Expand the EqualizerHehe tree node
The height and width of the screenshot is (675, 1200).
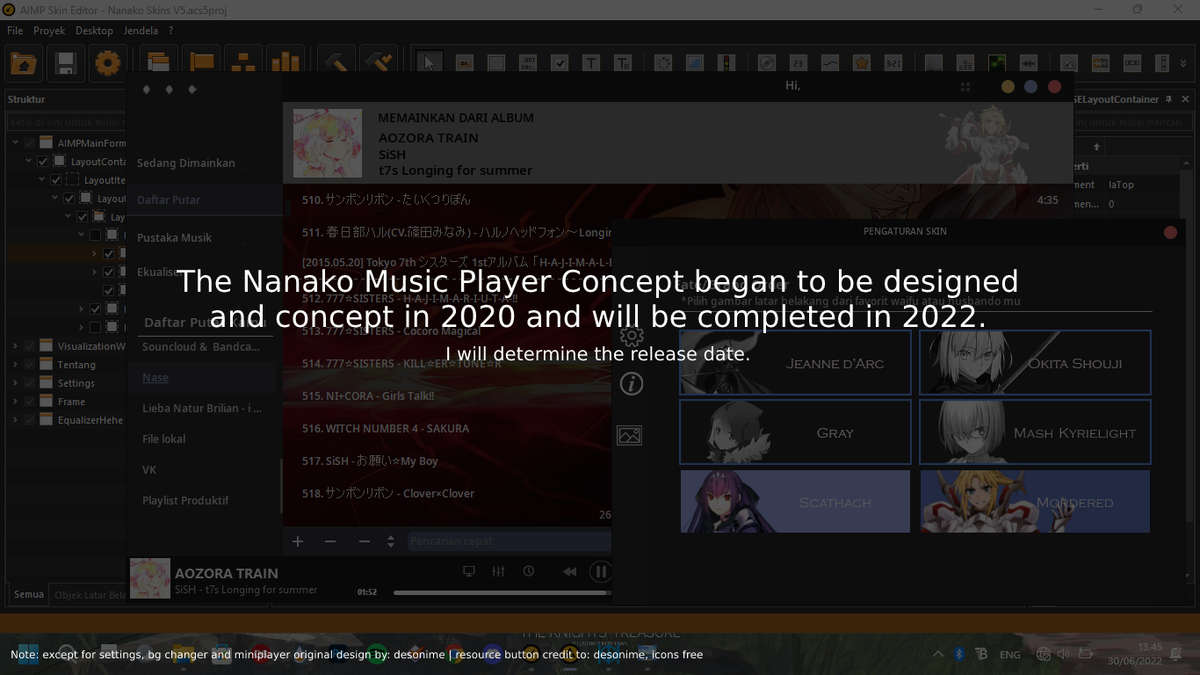15,421
